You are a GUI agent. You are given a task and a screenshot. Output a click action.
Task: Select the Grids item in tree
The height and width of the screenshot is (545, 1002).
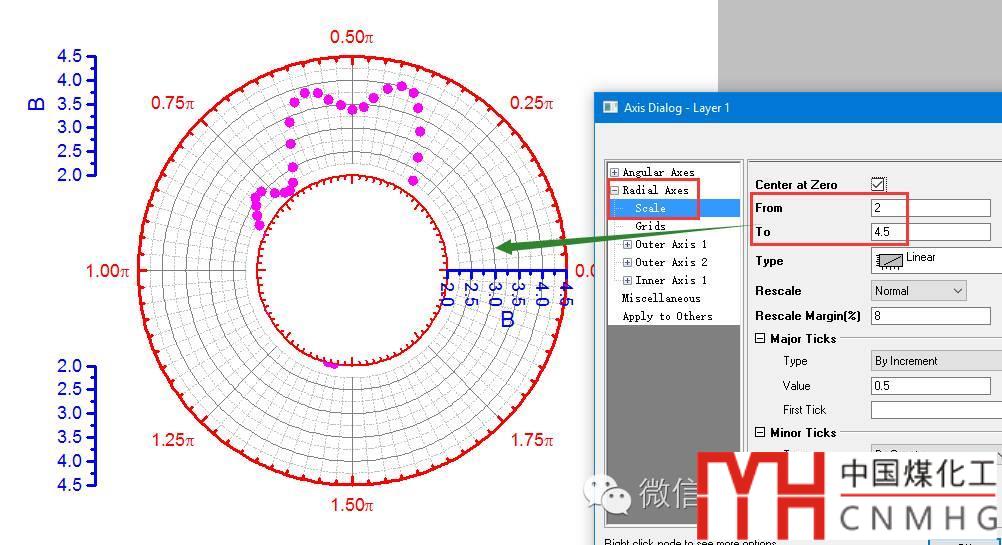click(x=650, y=226)
